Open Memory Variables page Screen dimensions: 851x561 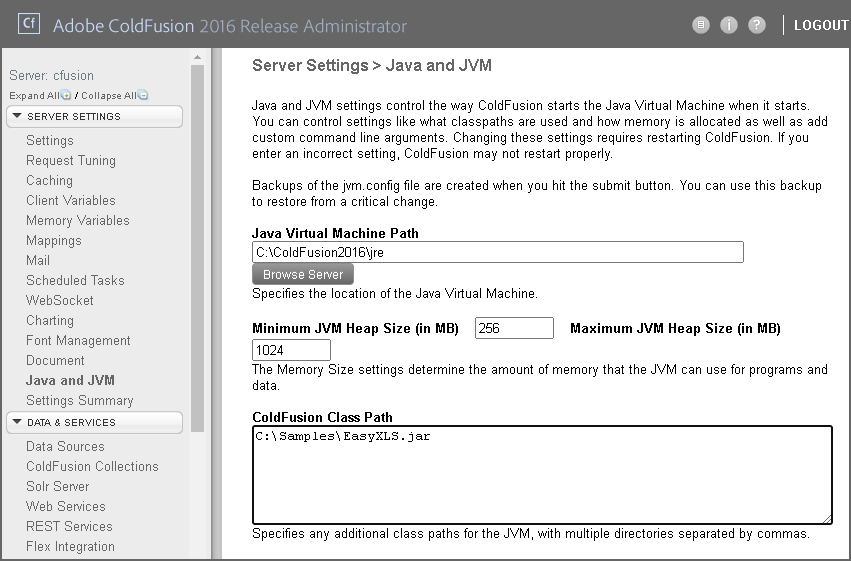78,221
